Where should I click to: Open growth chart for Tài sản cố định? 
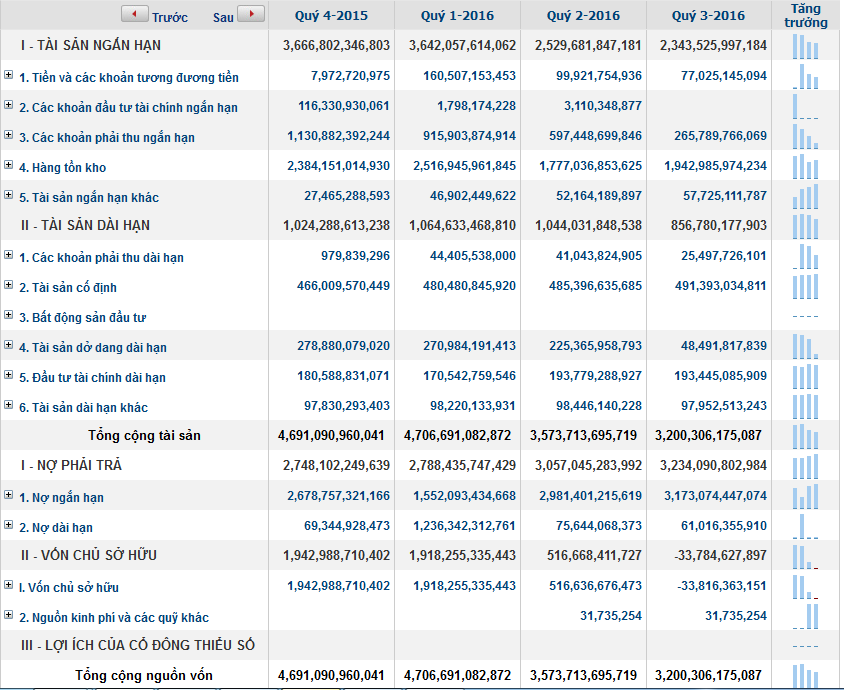805,286
